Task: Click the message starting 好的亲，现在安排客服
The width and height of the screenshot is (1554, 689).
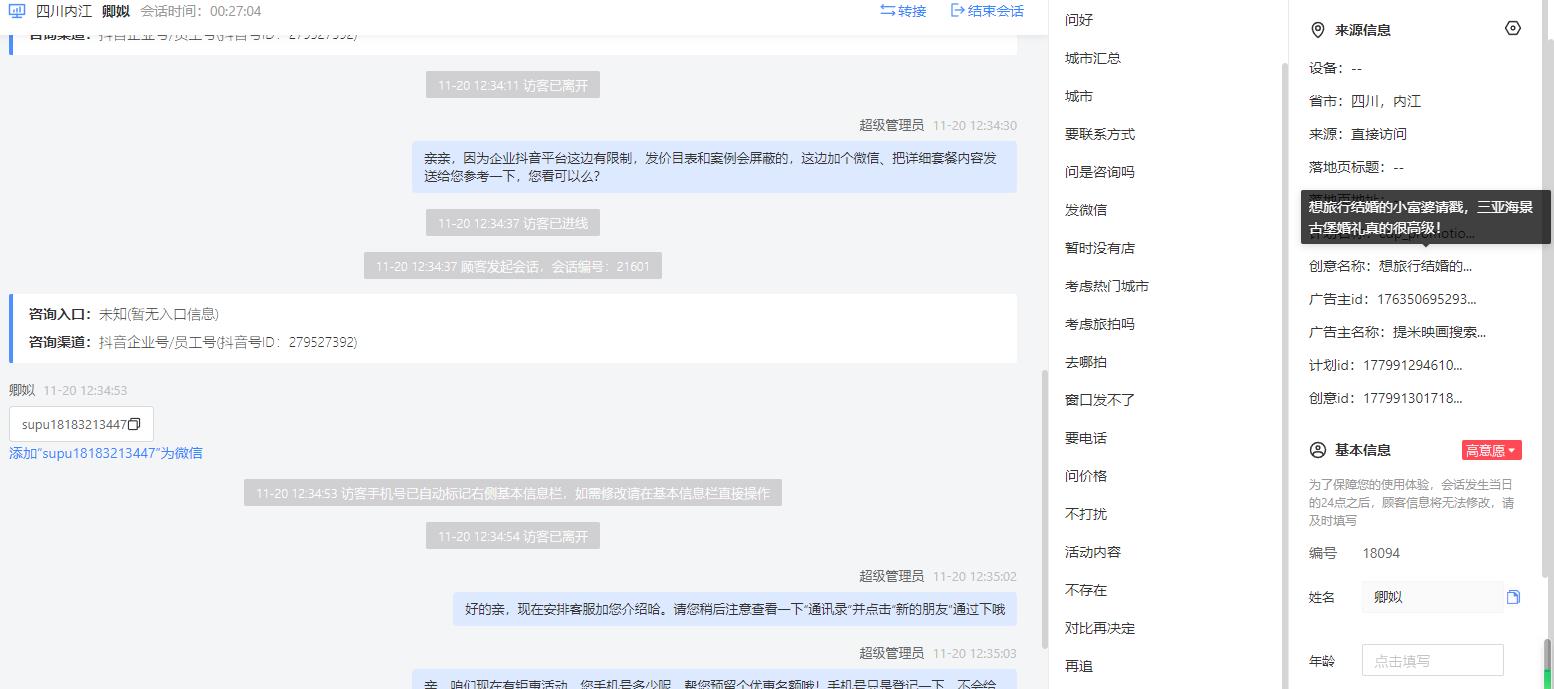Action: 735,609
